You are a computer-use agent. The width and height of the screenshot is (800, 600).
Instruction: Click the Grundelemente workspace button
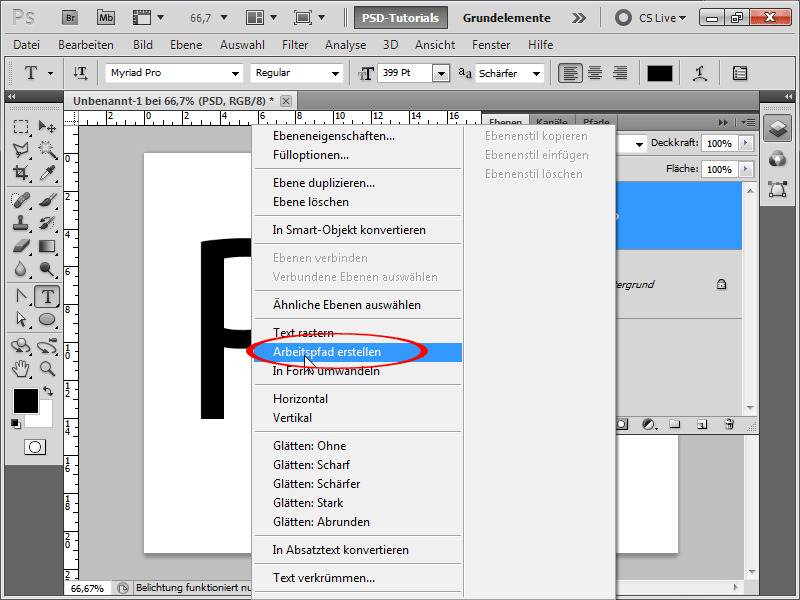[507, 18]
